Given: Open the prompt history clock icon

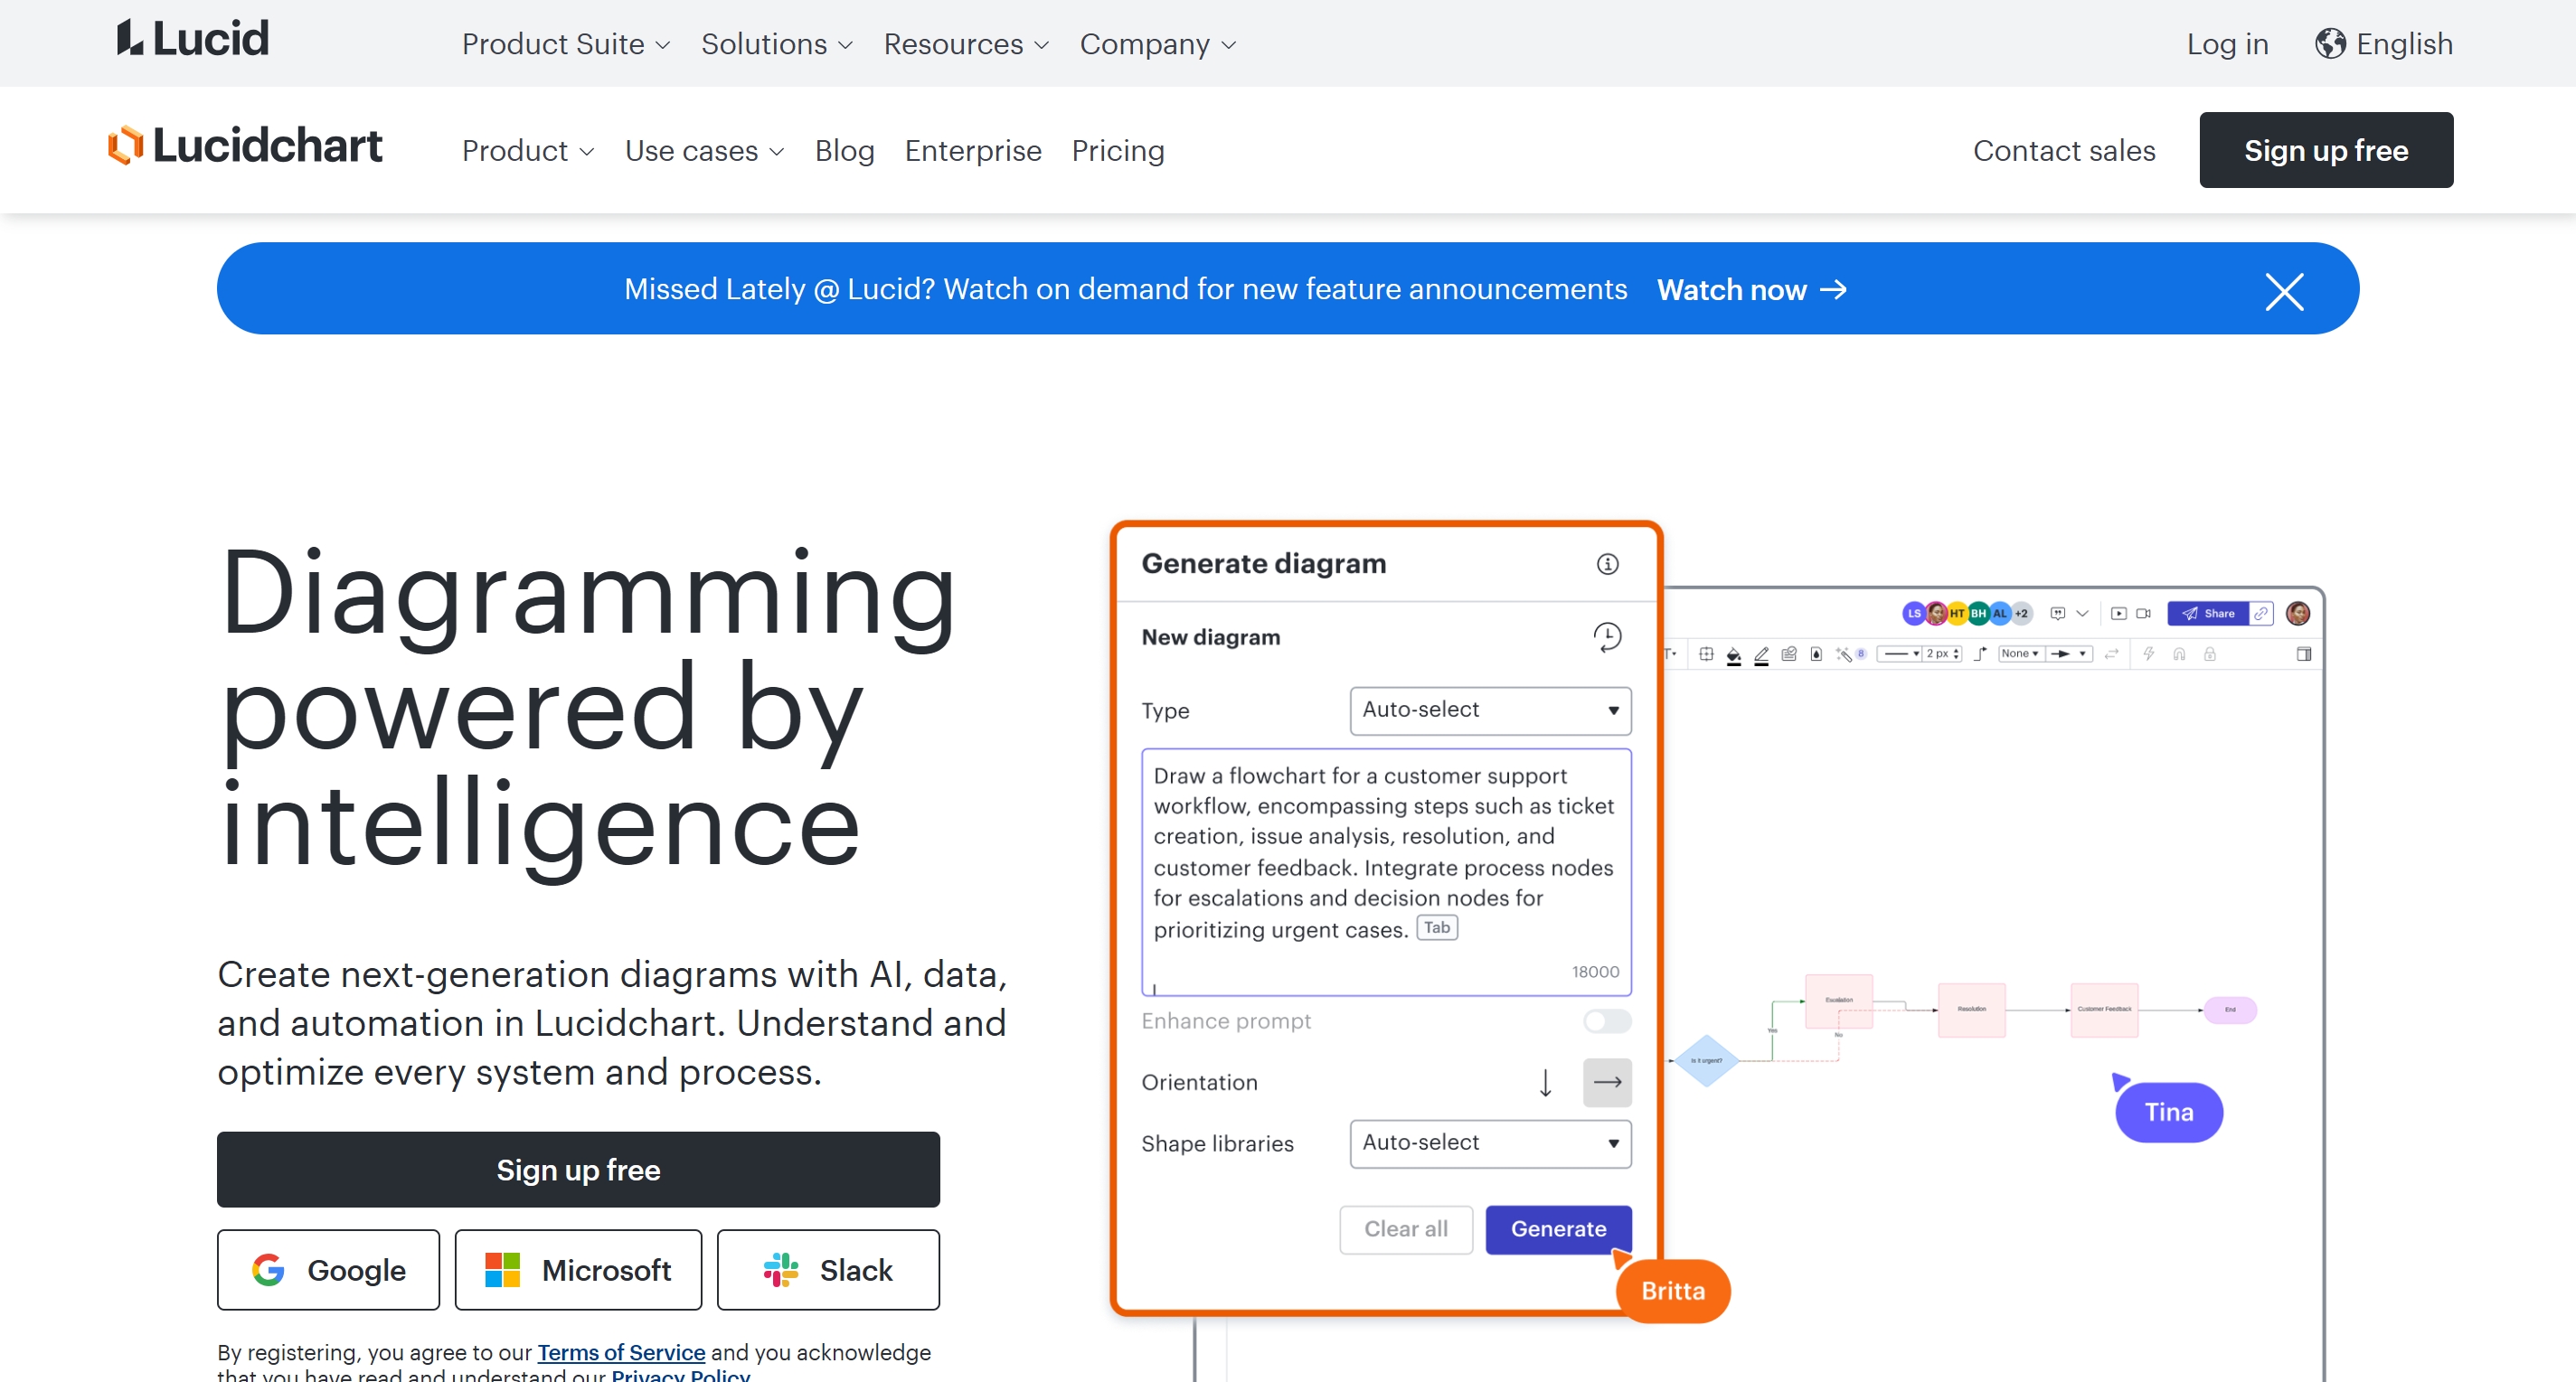Looking at the screenshot, I should [1607, 637].
